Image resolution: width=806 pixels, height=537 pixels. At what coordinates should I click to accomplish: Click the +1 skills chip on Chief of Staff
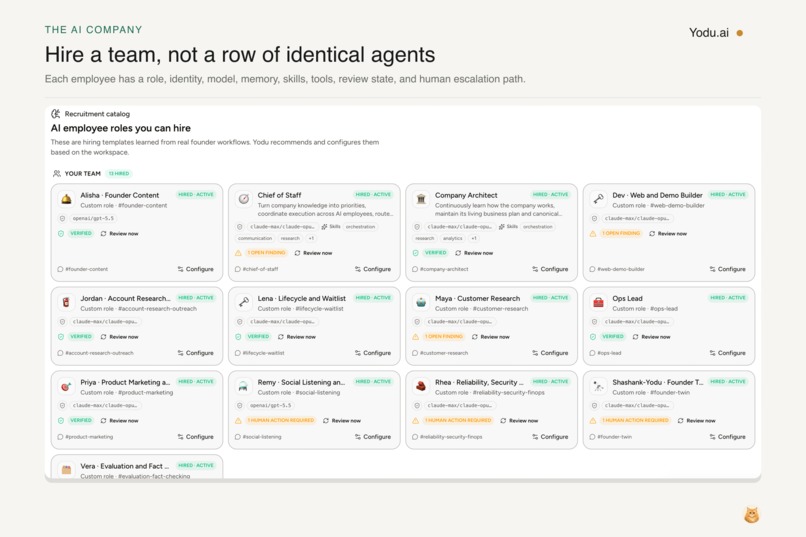pos(311,238)
